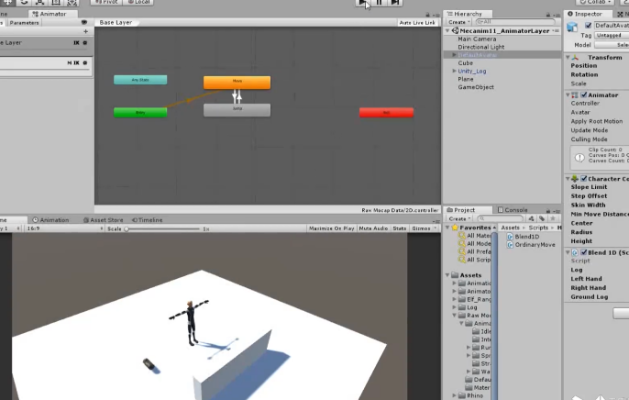Click the Project search field
Image resolution: width=629 pixels, height=400 pixels.
(501, 219)
